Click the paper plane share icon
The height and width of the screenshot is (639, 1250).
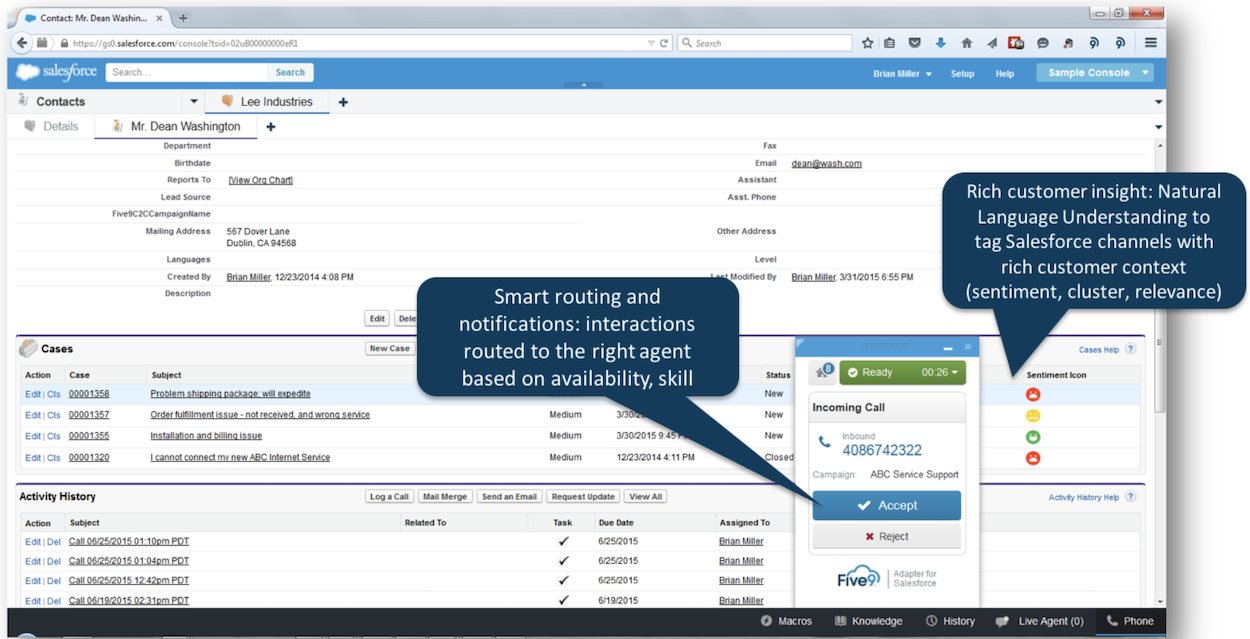[x=991, y=43]
